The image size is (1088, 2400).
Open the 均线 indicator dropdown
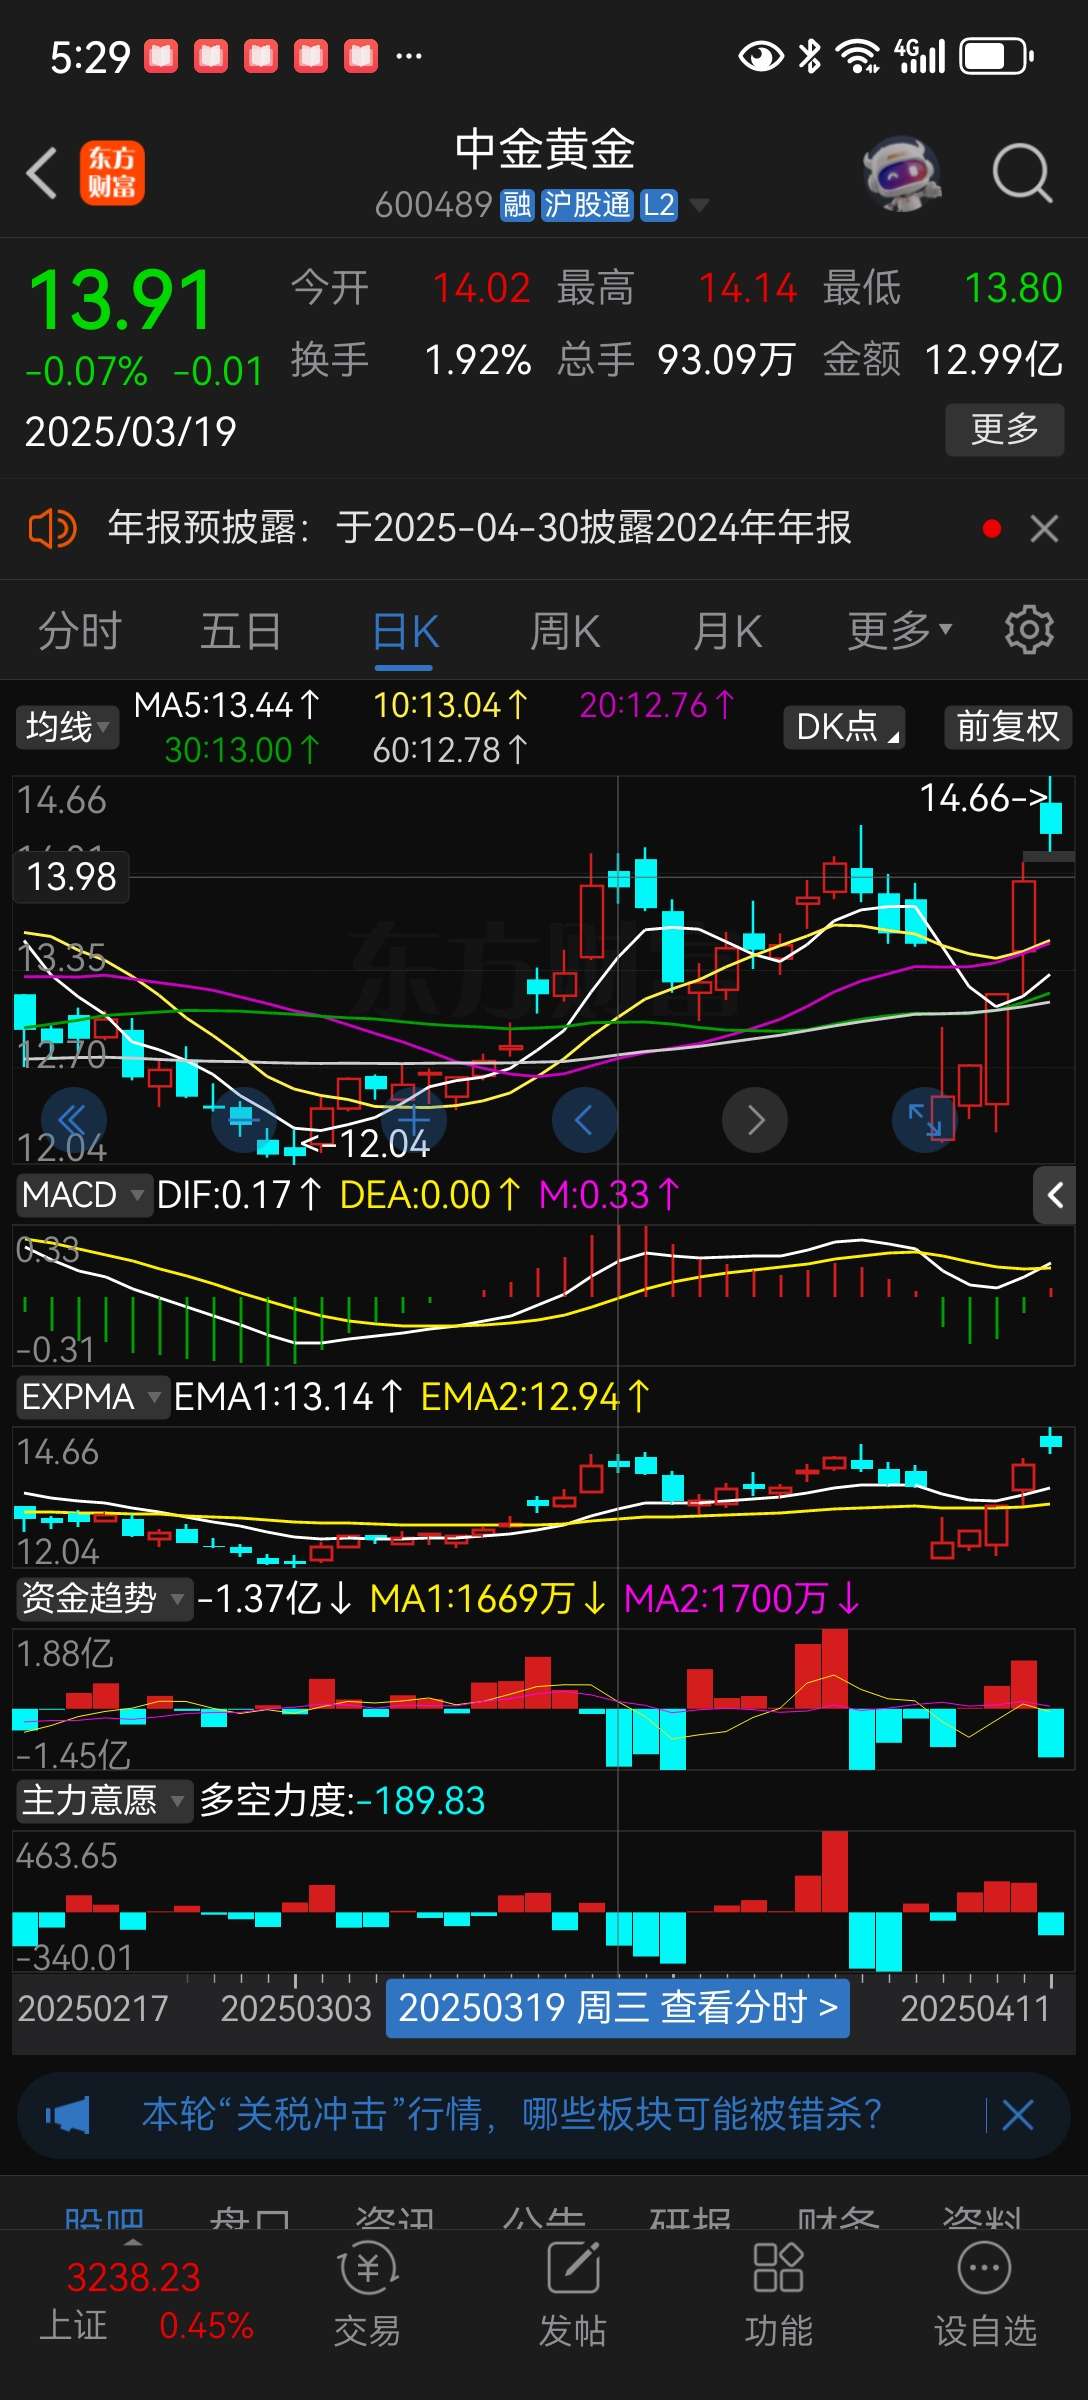(x=66, y=727)
